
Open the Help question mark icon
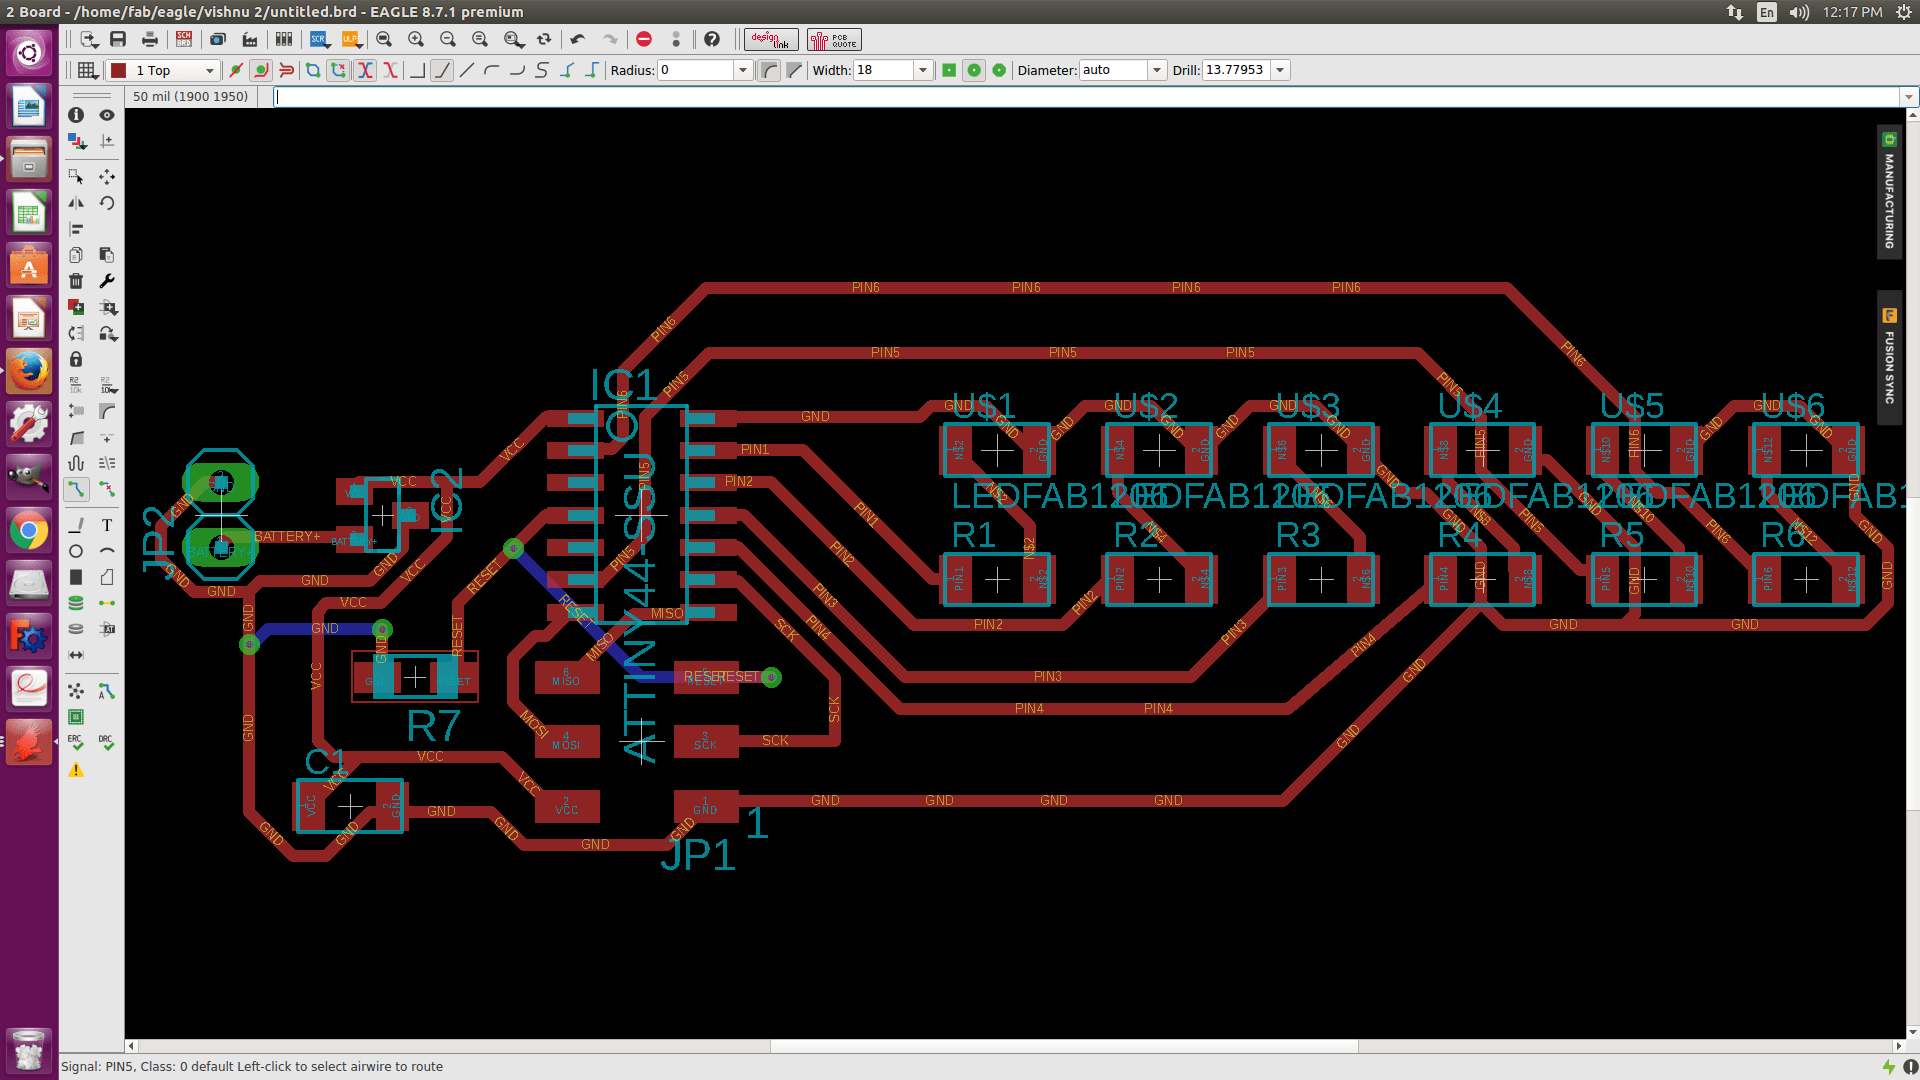(x=711, y=39)
